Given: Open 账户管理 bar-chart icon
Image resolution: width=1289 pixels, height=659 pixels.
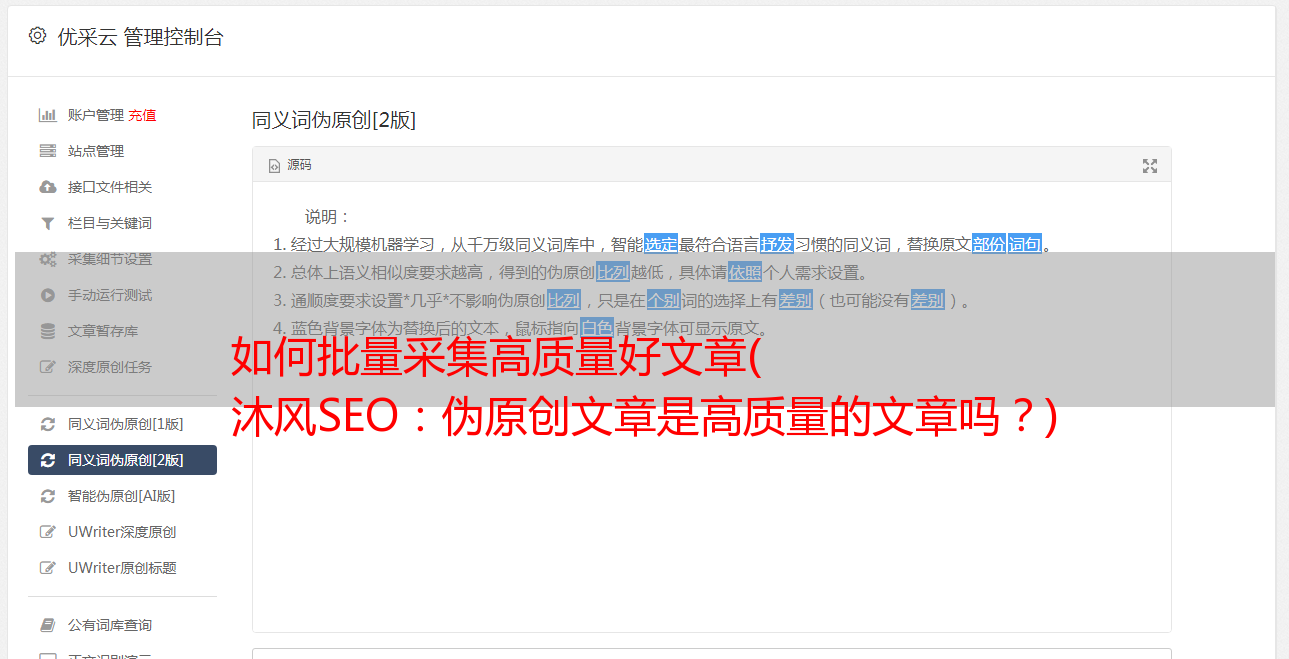Looking at the screenshot, I should (47, 115).
